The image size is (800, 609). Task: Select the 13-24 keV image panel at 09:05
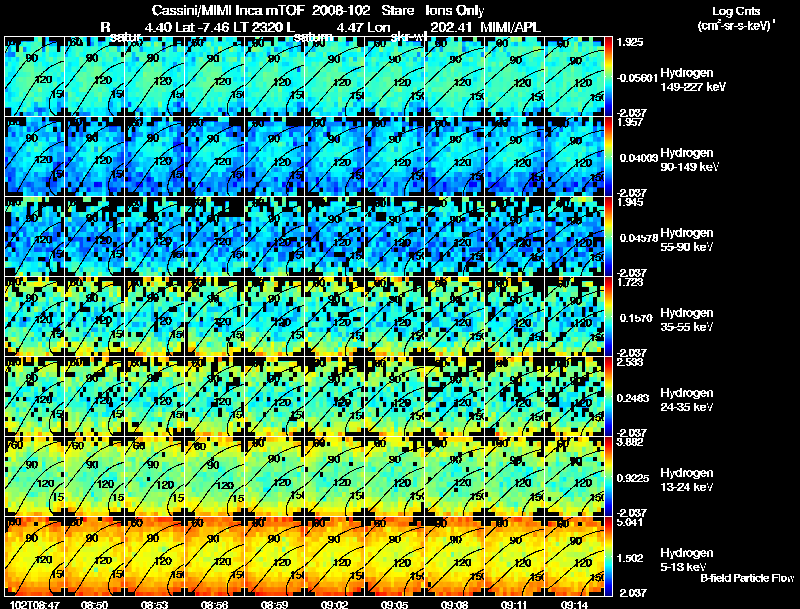pos(394,476)
